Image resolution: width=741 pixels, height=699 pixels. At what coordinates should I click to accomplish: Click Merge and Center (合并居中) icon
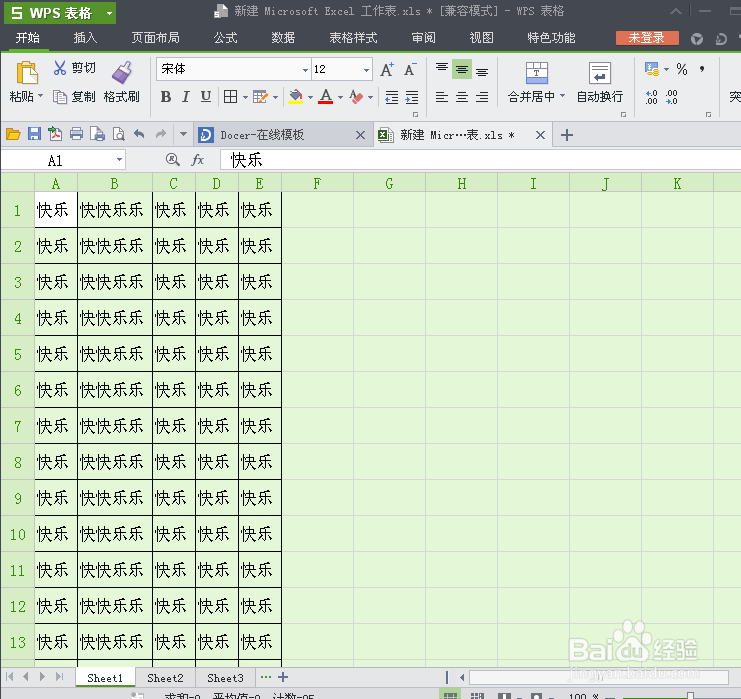(x=537, y=73)
